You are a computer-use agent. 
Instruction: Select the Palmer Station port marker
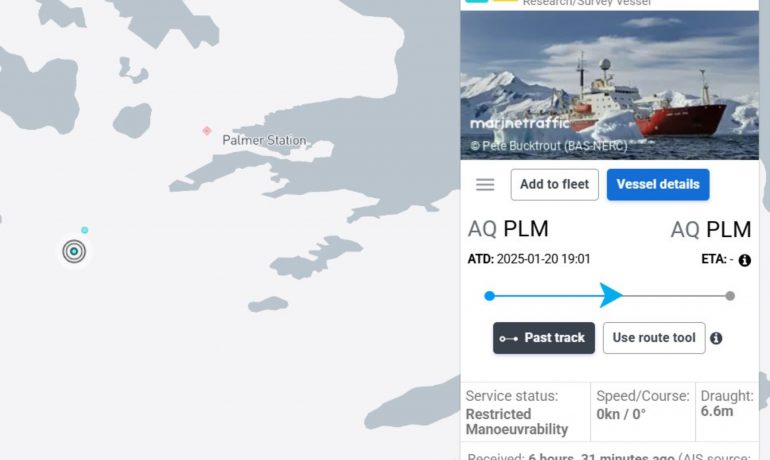[x=207, y=131]
